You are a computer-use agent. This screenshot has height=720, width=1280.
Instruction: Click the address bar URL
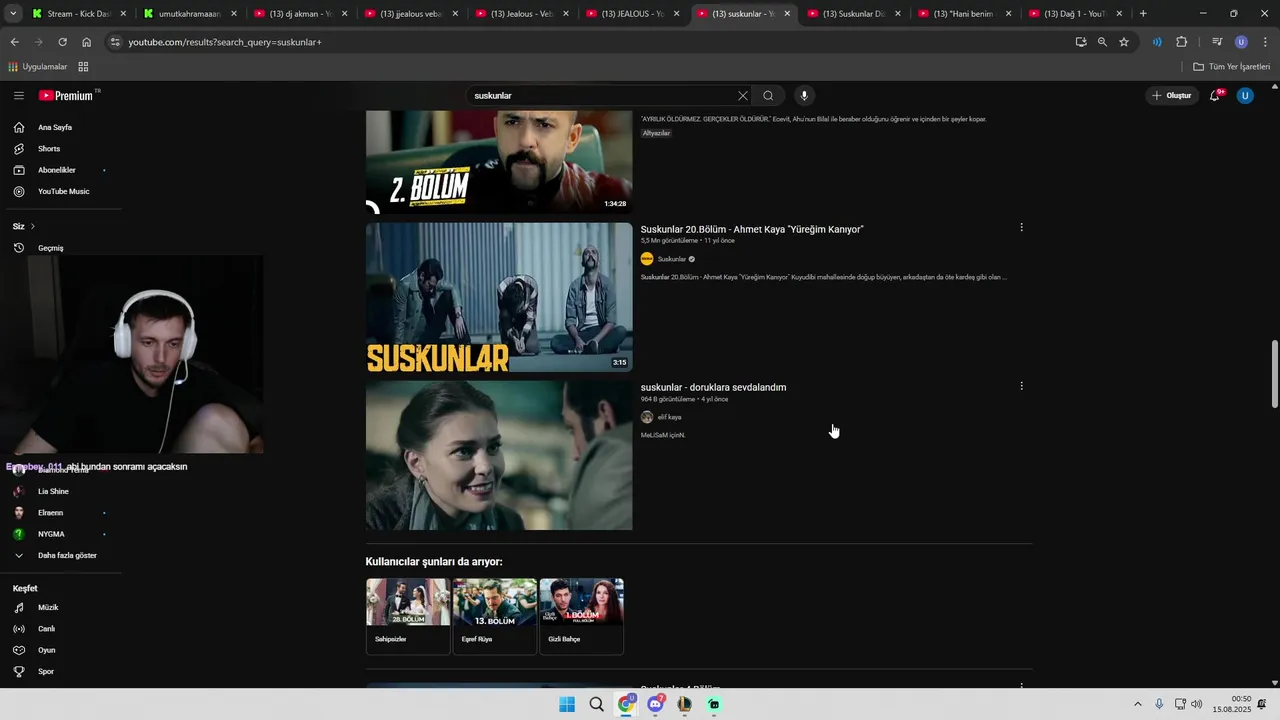coord(225,42)
